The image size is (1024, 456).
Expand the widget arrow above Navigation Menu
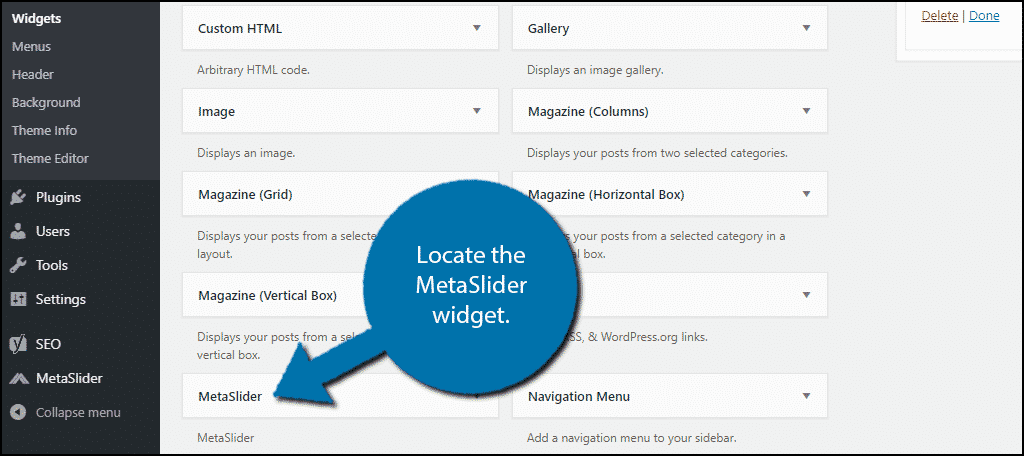(807, 295)
